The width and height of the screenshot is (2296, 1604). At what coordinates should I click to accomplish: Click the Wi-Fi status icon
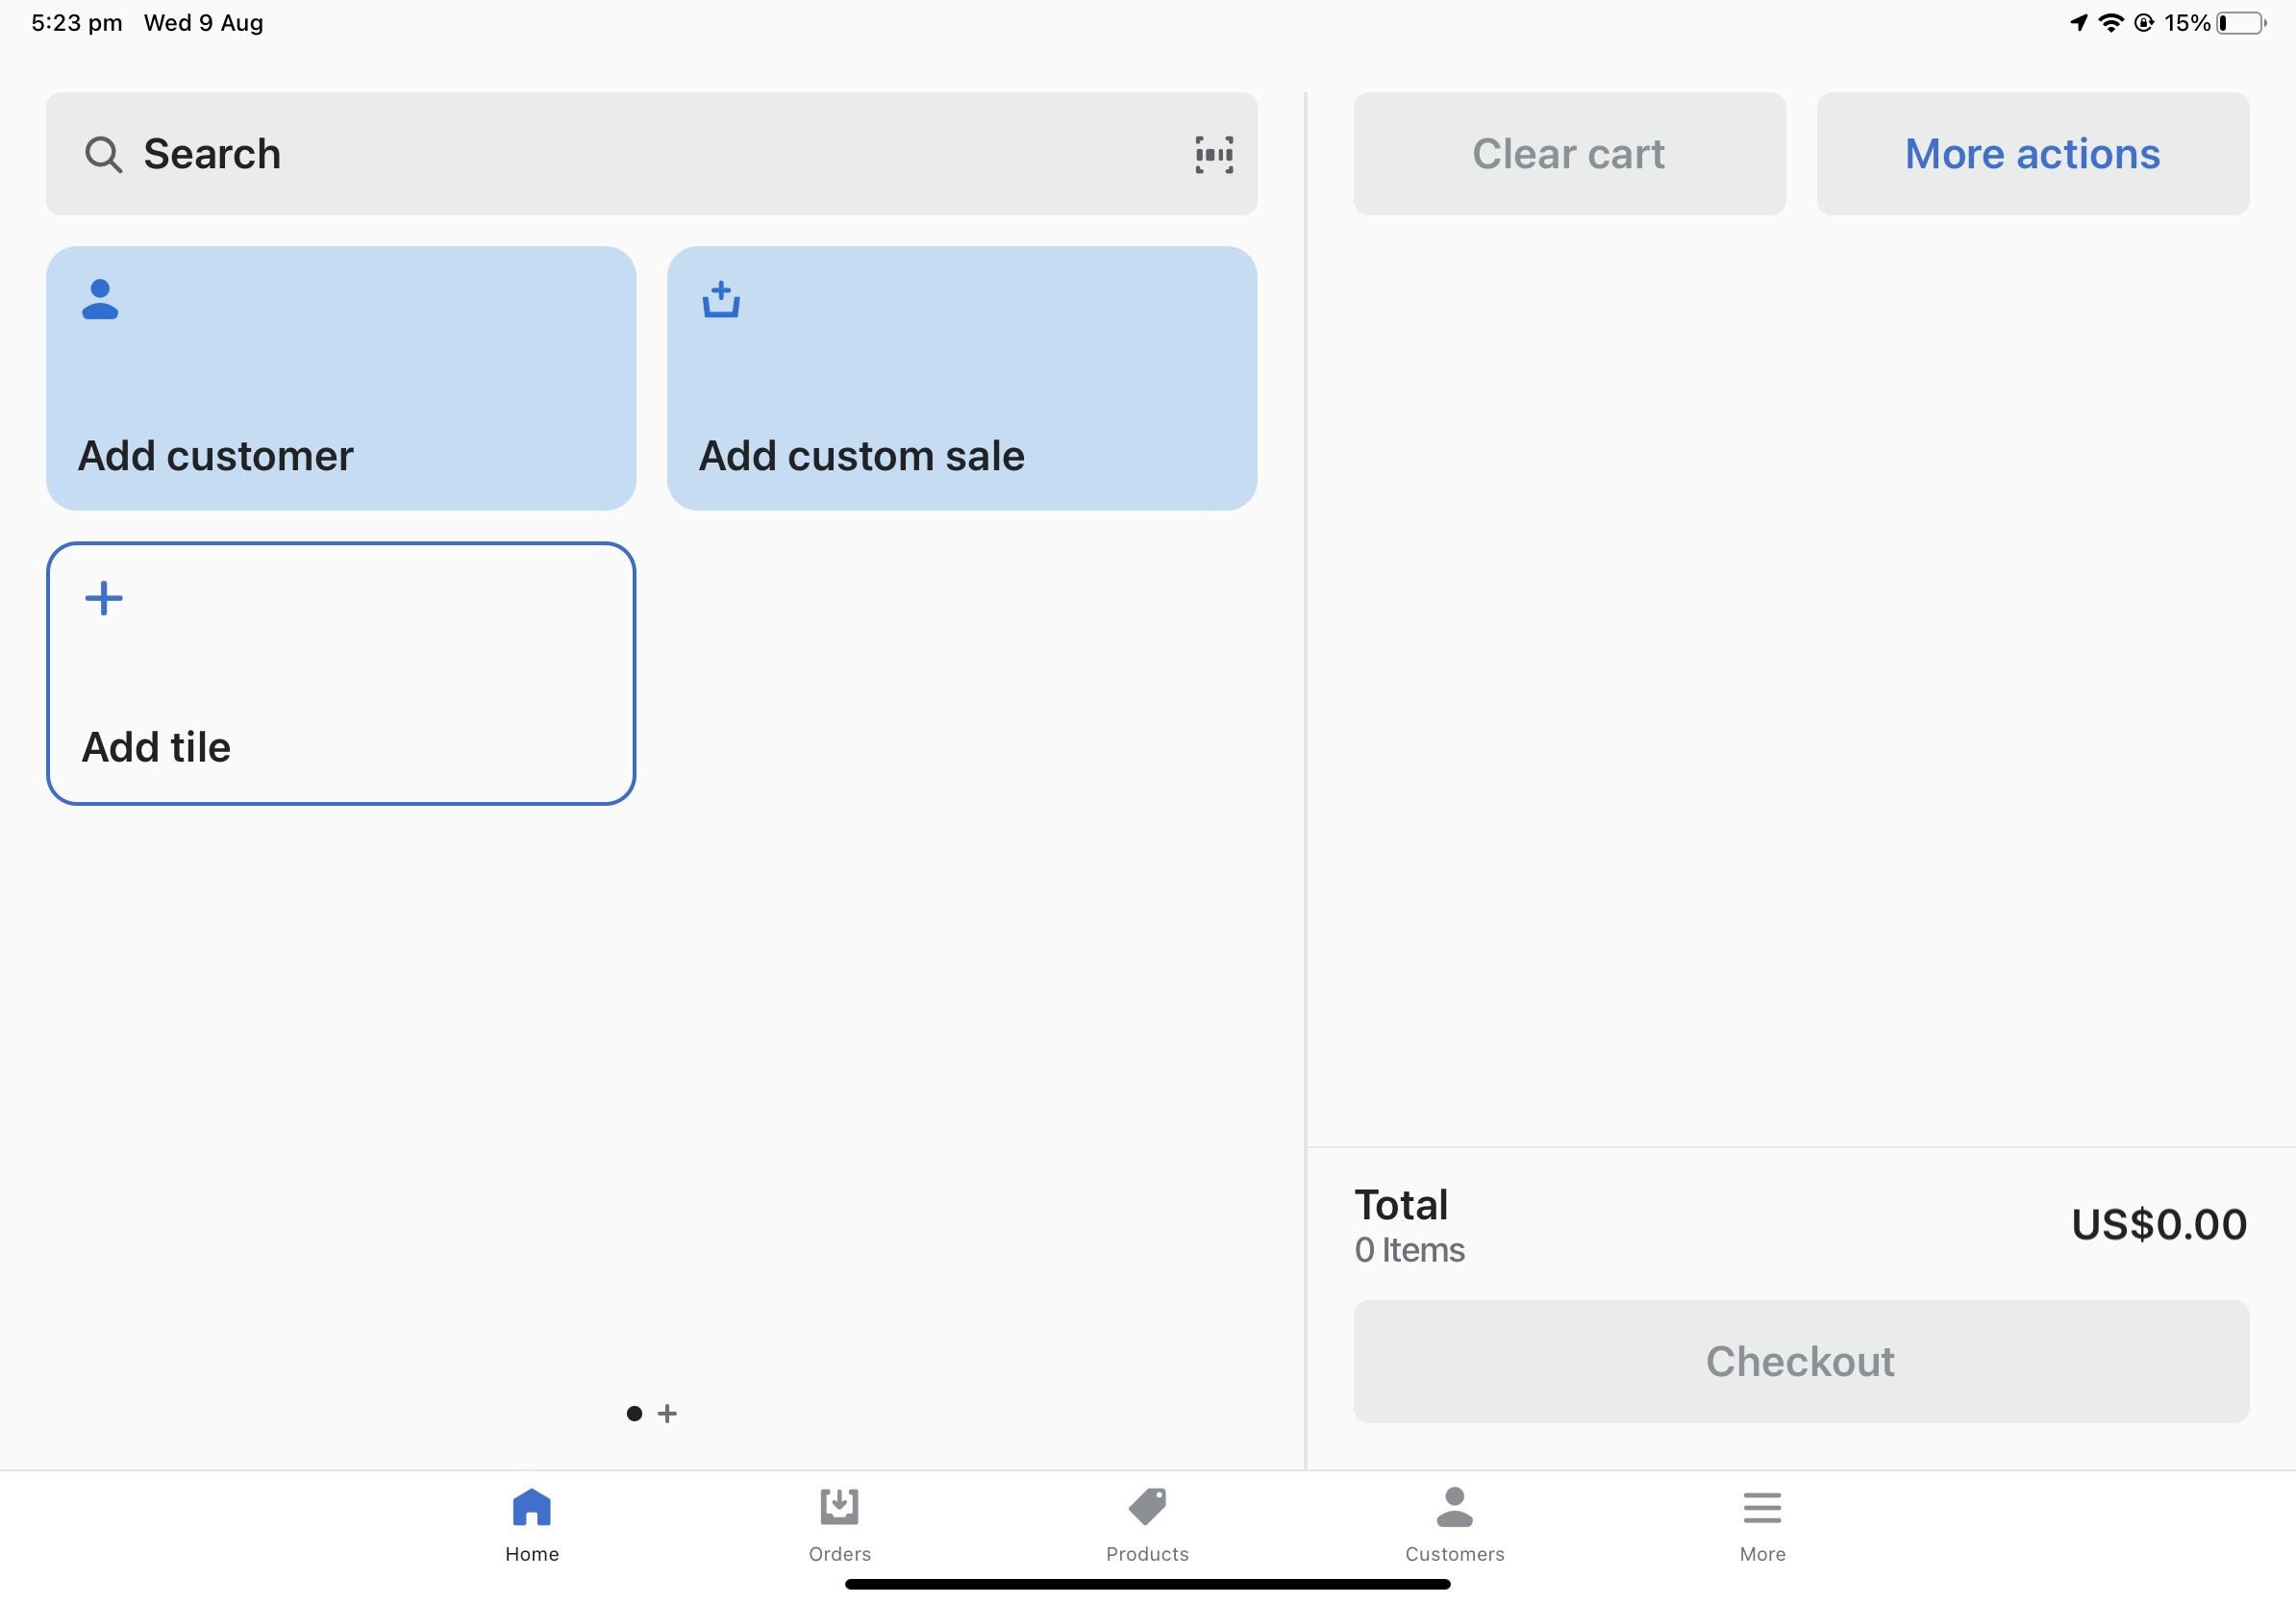coord(2110,23)
